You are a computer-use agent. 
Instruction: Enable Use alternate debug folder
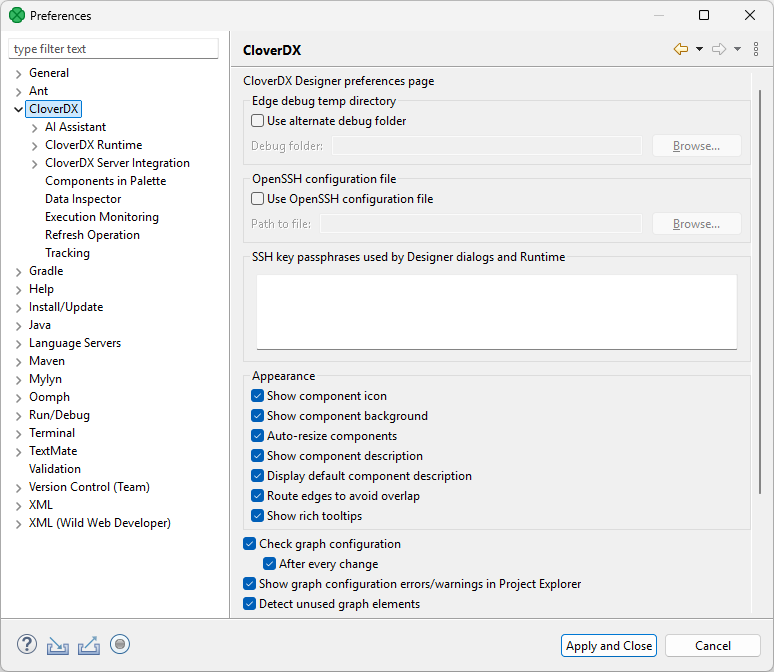257,121
